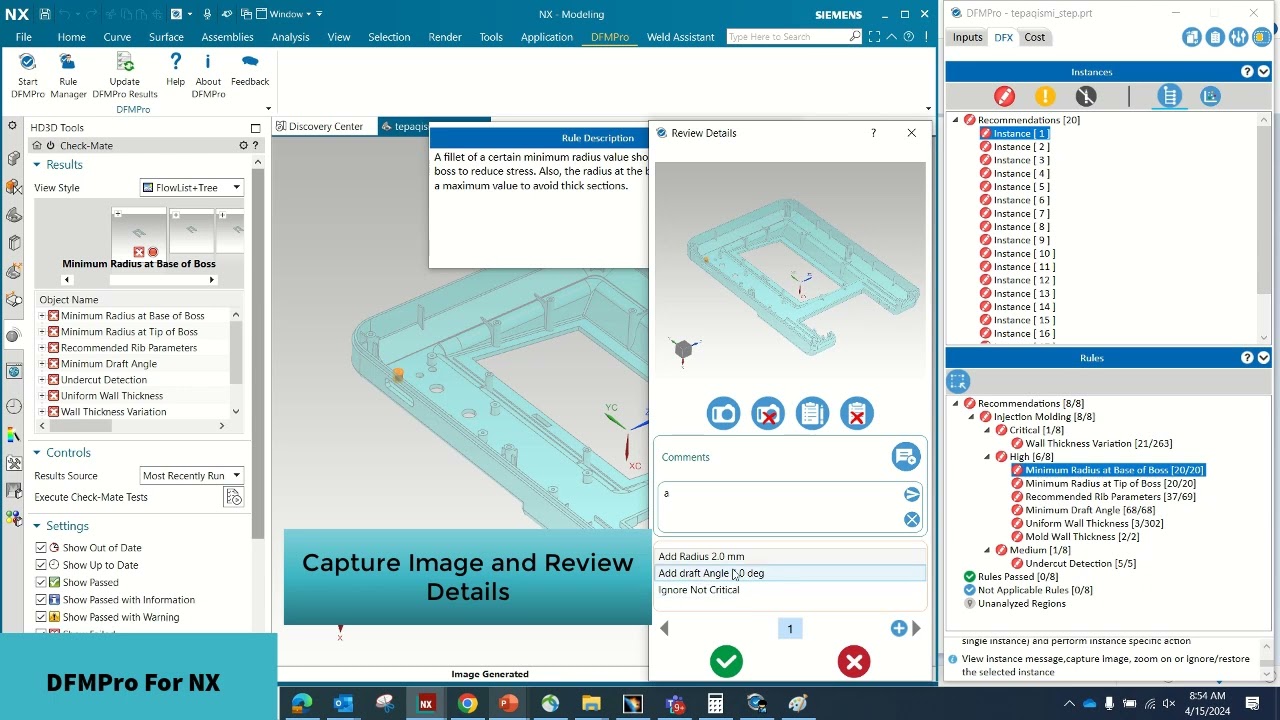
Task: Toggle Show Passed with Information checkbox
Action: tap(41, 600)
